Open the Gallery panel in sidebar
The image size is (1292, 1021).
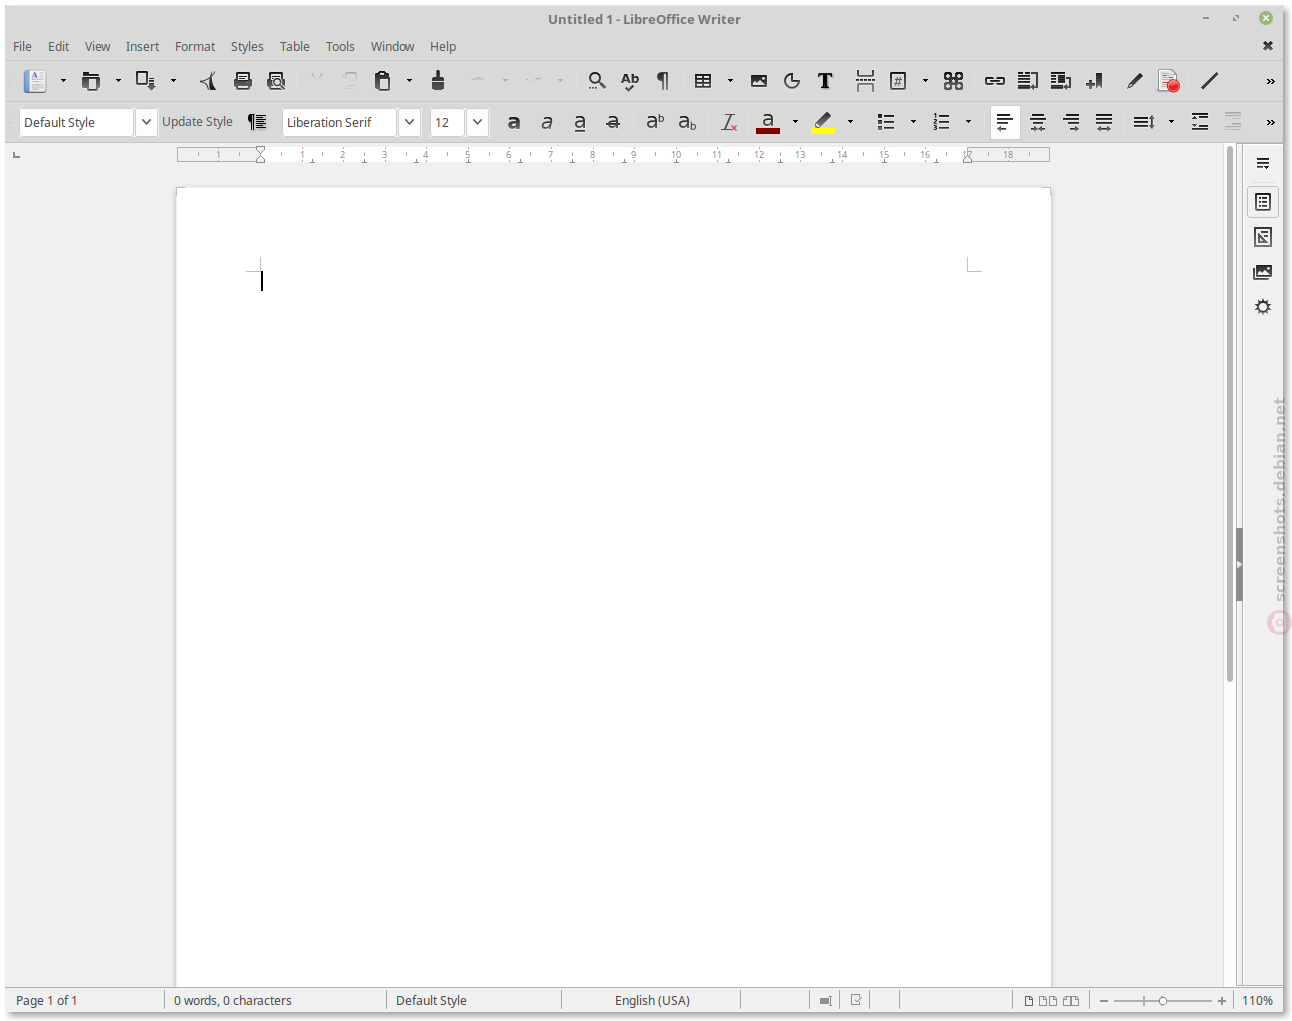pyautogui.click(x=1263, y=272)
